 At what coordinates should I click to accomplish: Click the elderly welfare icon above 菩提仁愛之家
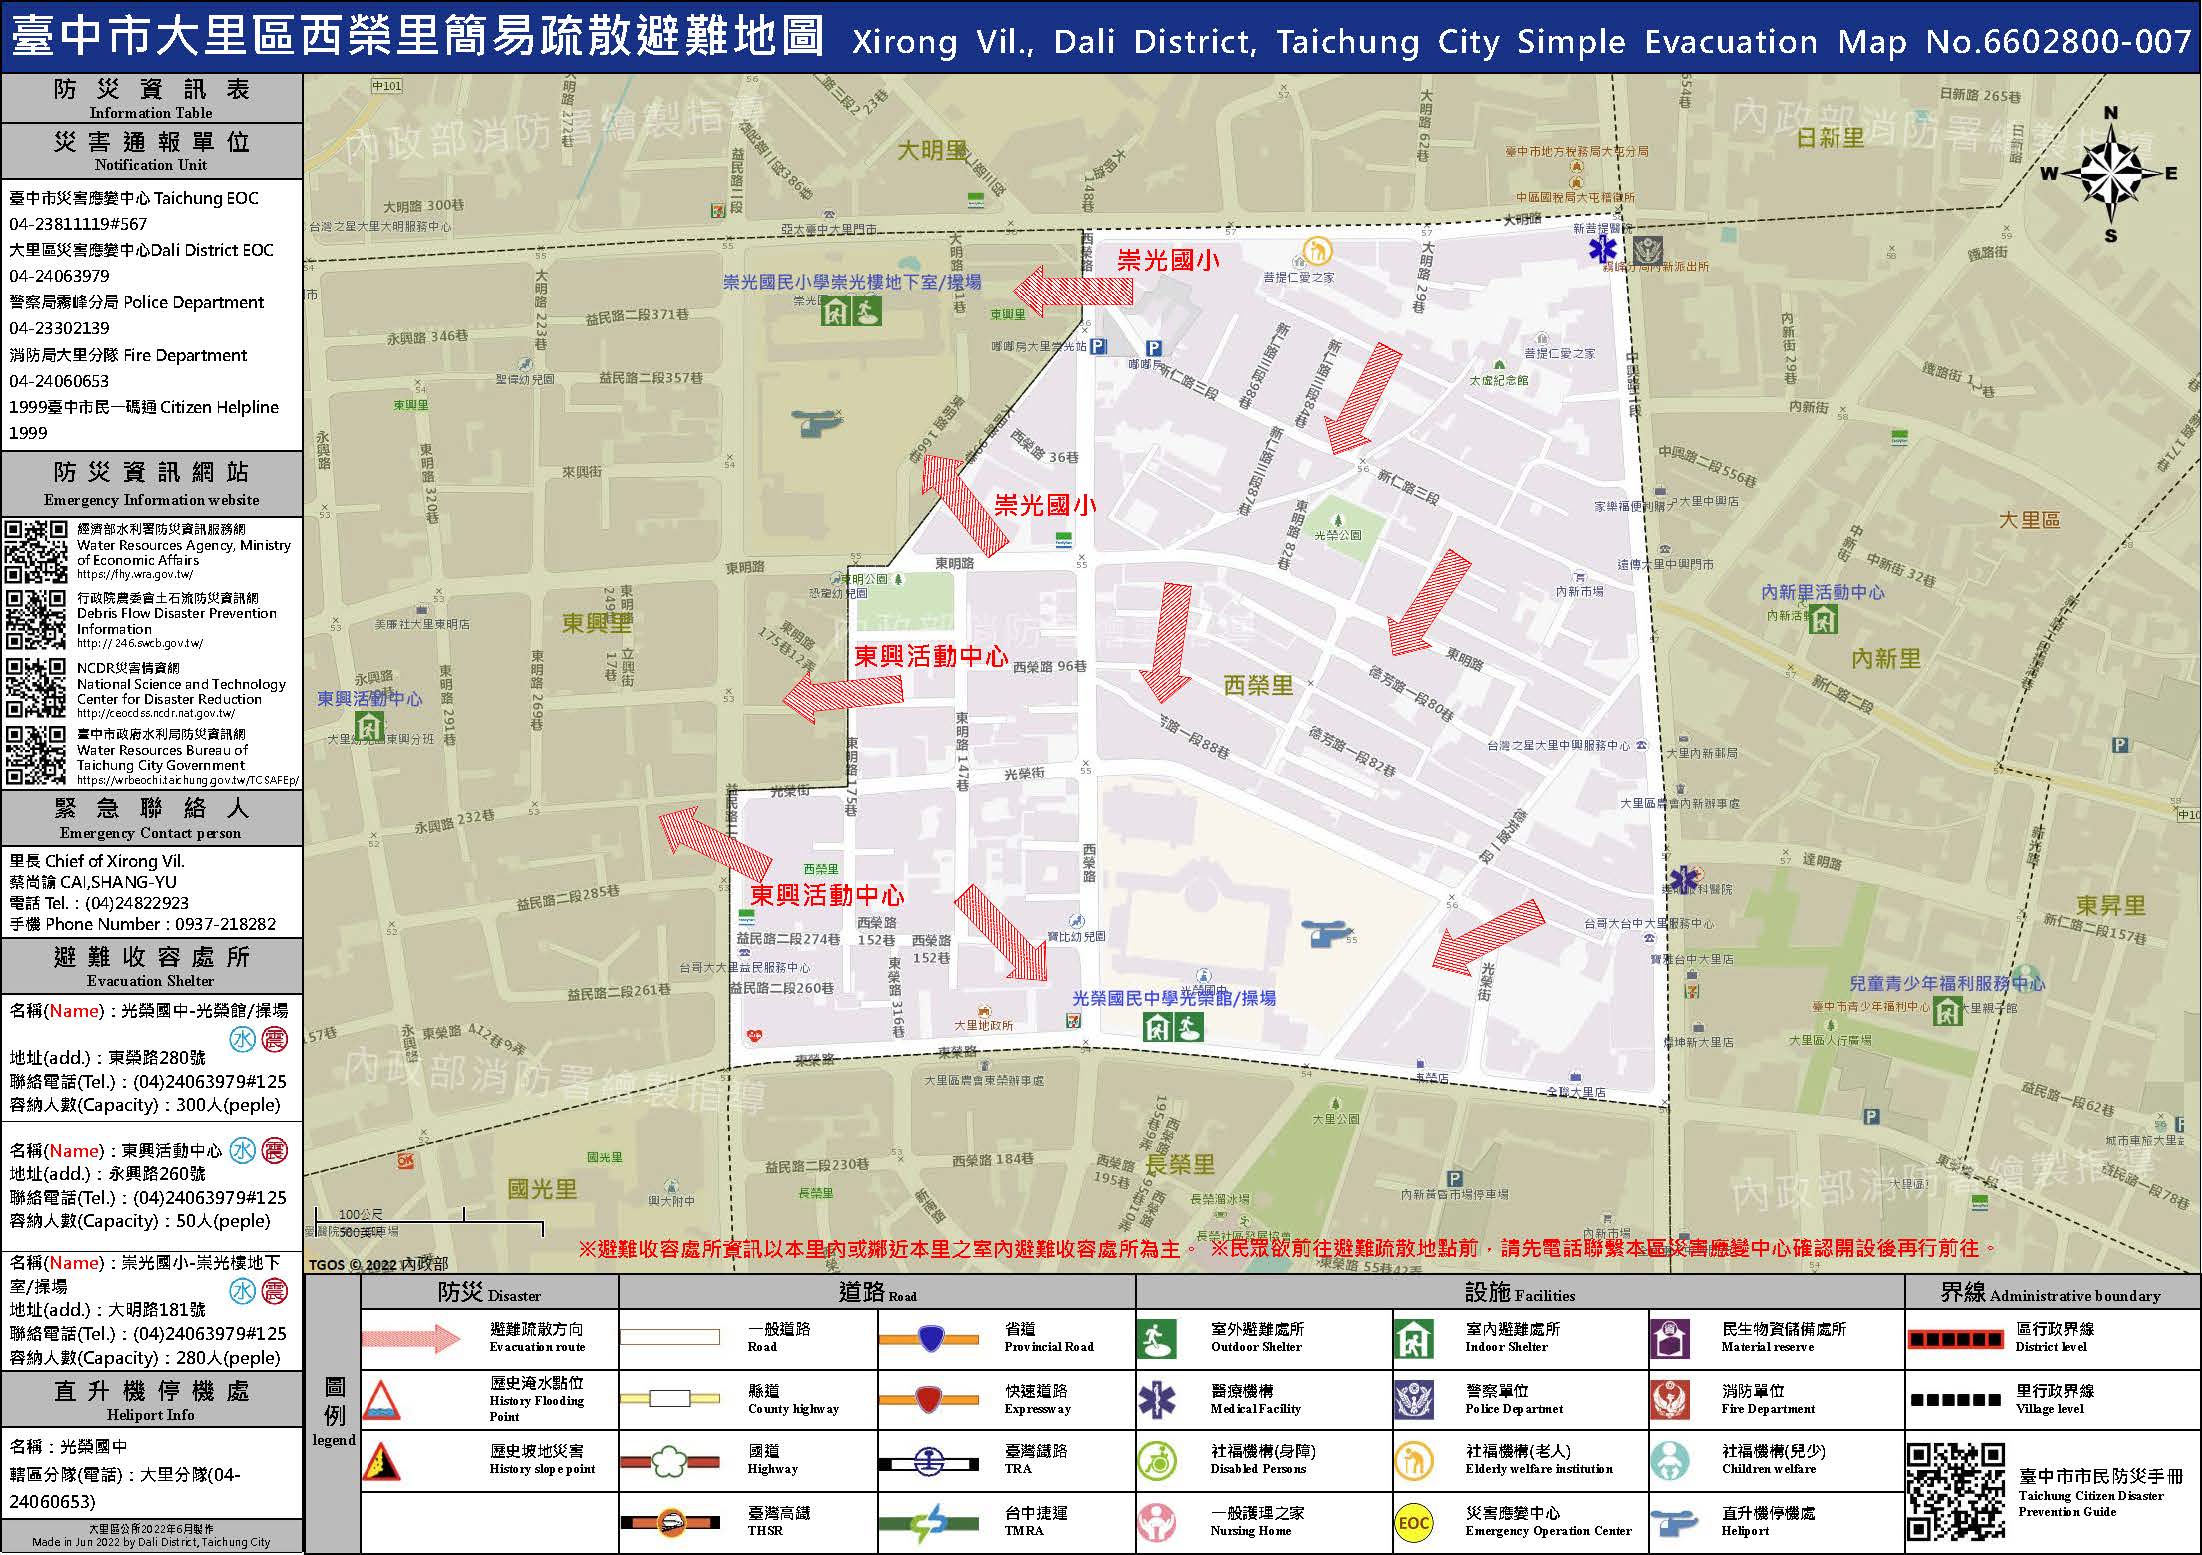1318,250
